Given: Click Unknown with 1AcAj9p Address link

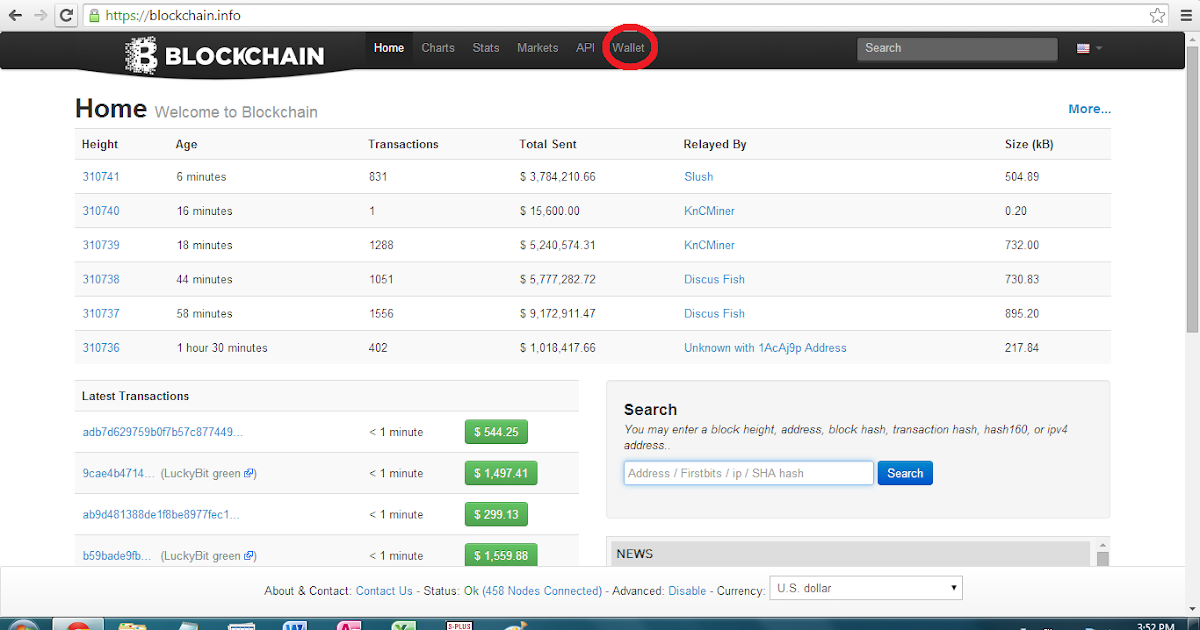Looking at the screenshot, I should point(765,348).
